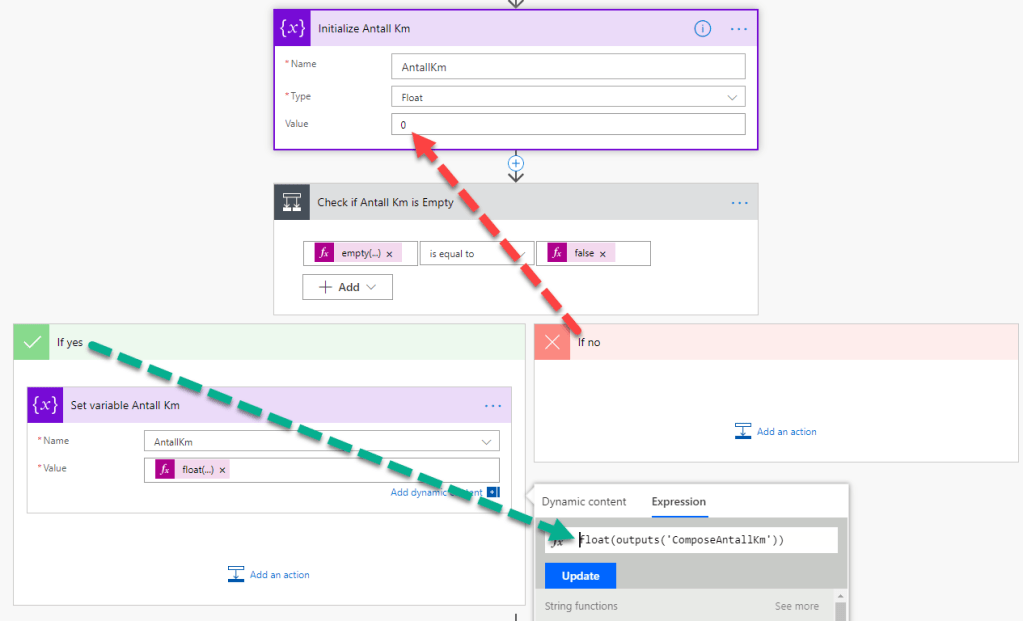Remove the float(...) expression token
Image resolution: width=1023 pixels, height=621 pixels.
[x=223, y=470]
